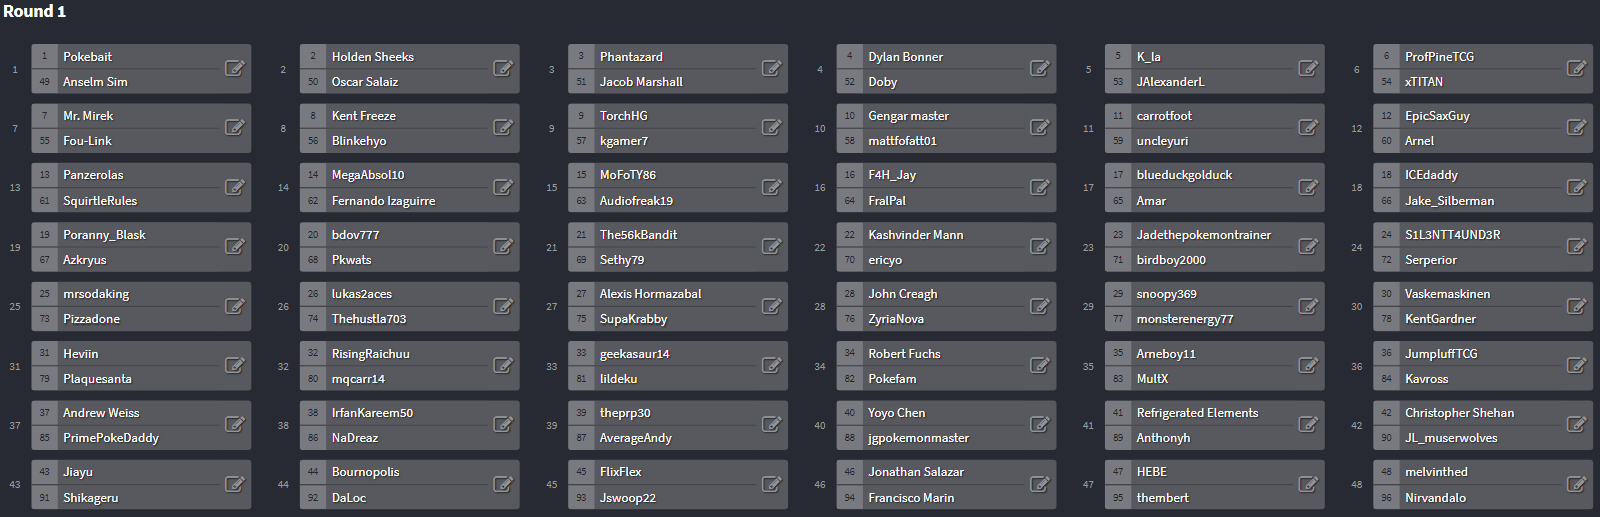Screen dimensions: 1600x517
Task: Click edit icon for melvinthed vs Nirvandalo
Action: coord(1577,484)
